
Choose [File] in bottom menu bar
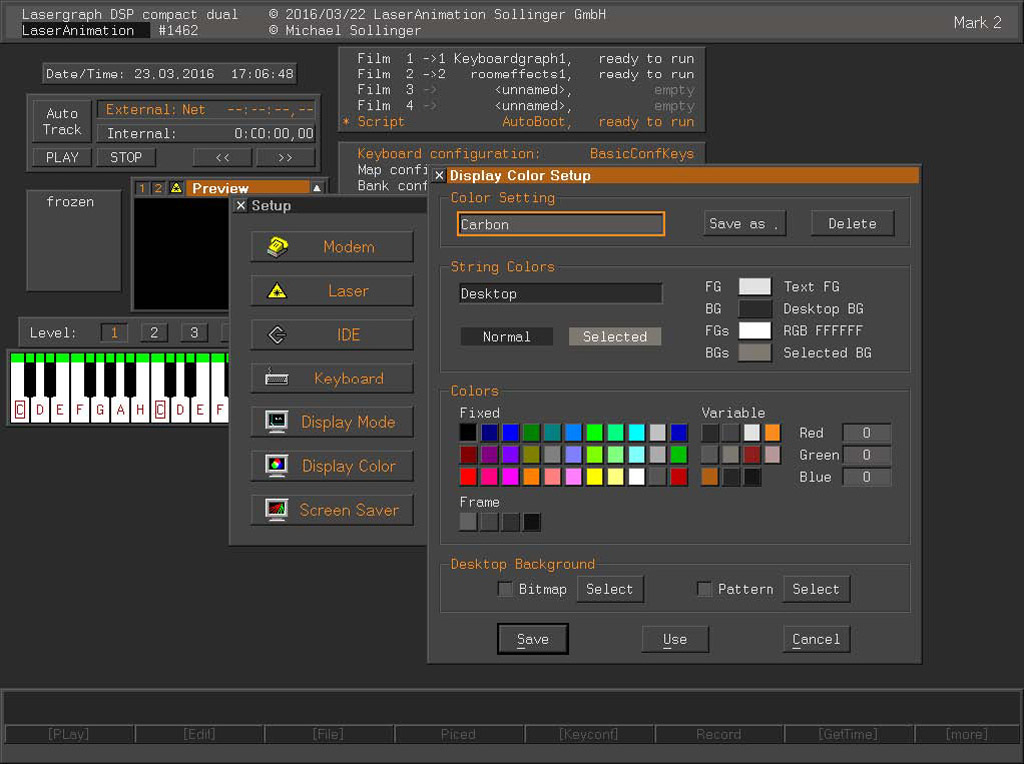pyautogui.click(x=328, y=734)
